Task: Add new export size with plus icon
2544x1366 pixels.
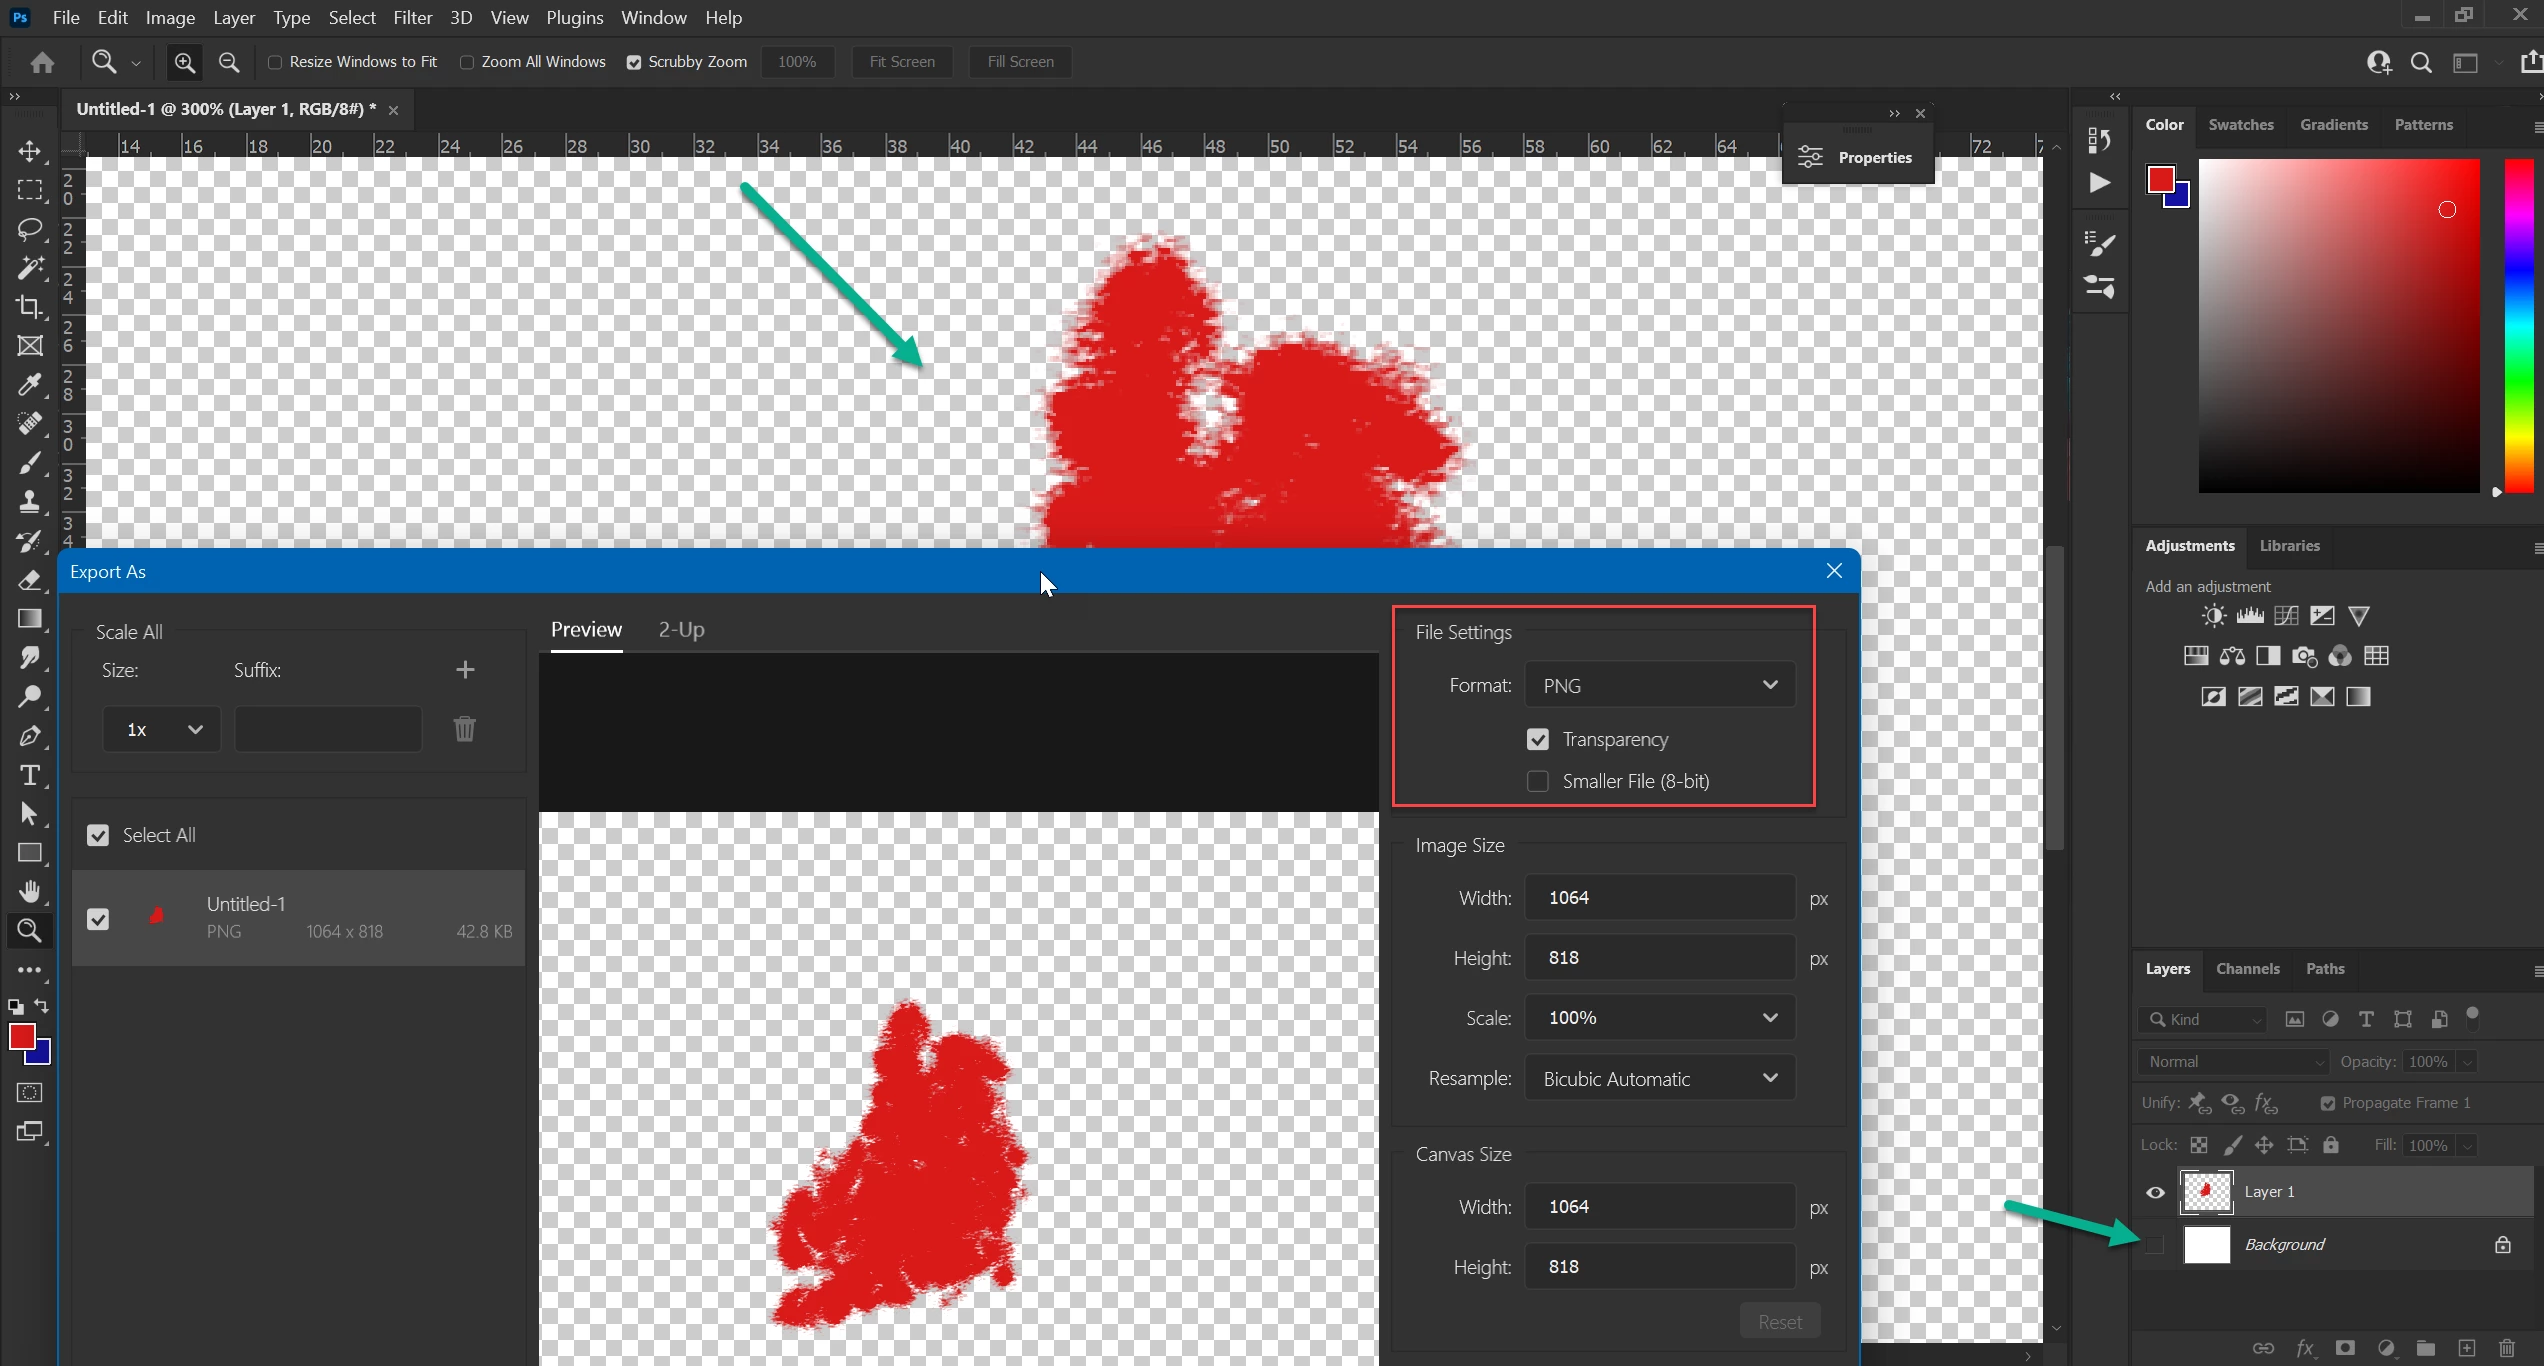Action: pos(465,669)
